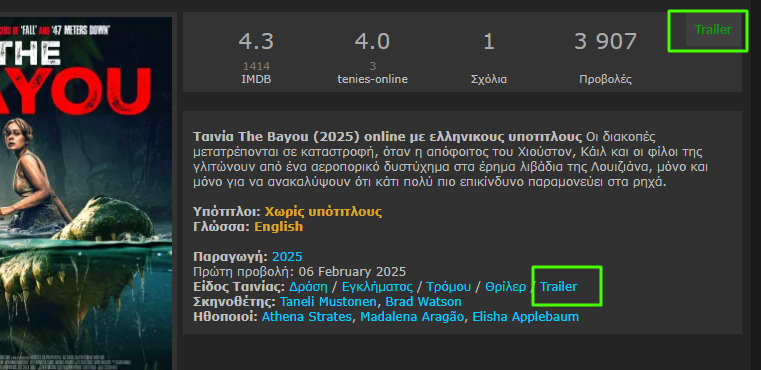Open director Taneli Mustonen's link
The height and width of the screenshot is (370, 761).
coord(328,302)
